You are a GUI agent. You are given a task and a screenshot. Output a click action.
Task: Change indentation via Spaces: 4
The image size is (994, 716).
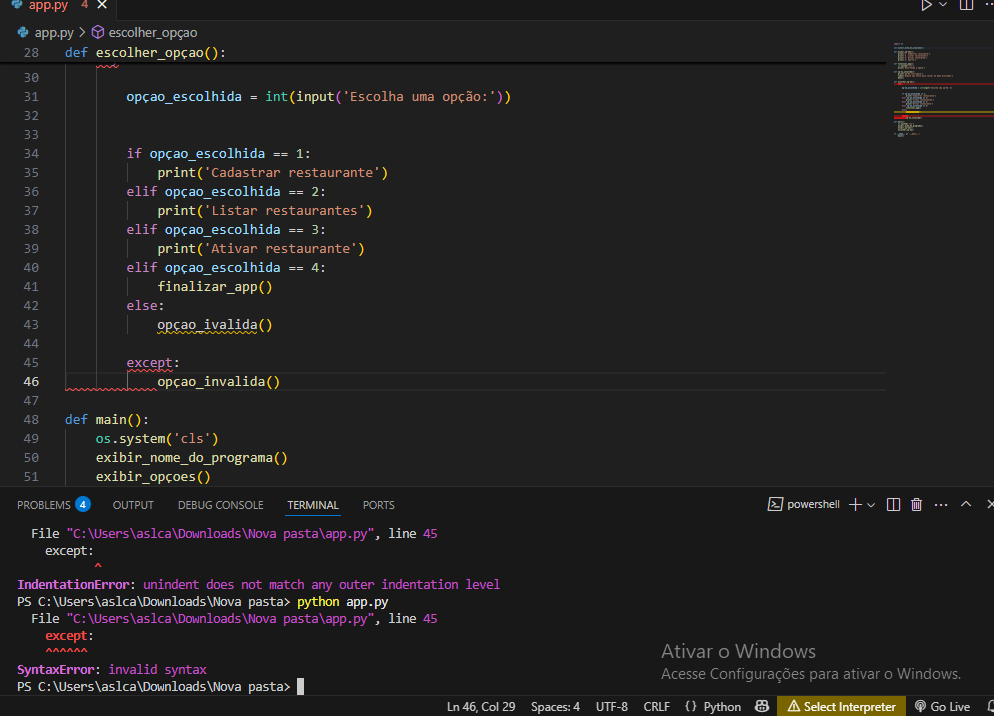555,706
